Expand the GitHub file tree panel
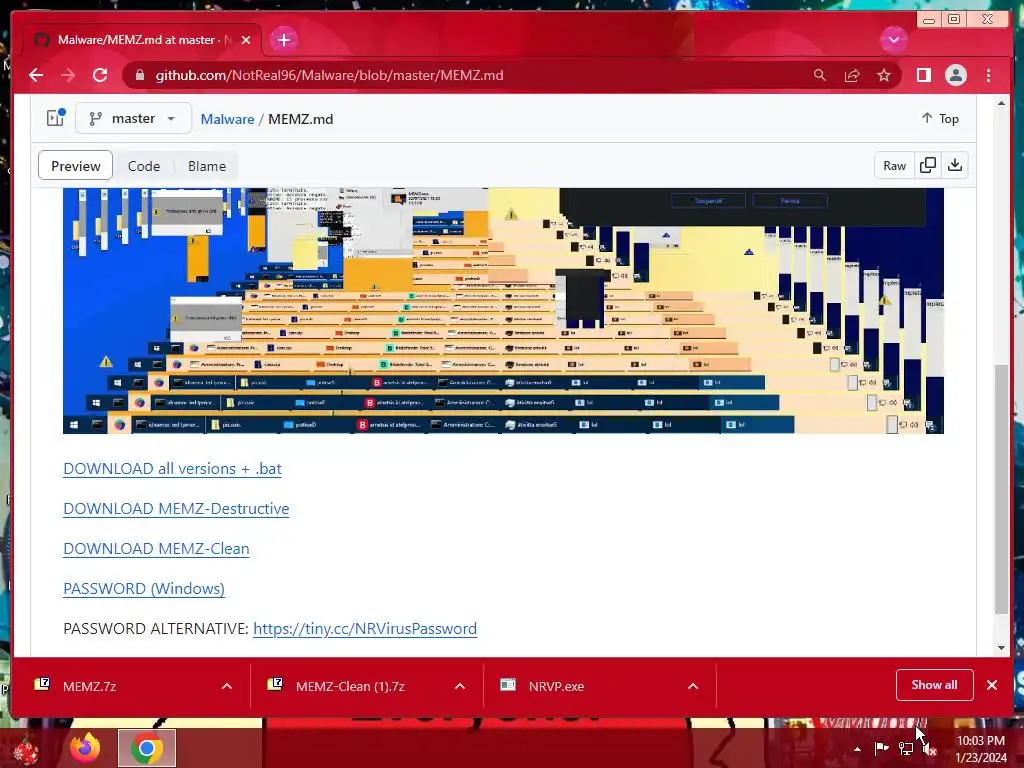The height and width of the screenshot is (768, 1024). click(56, 118)
